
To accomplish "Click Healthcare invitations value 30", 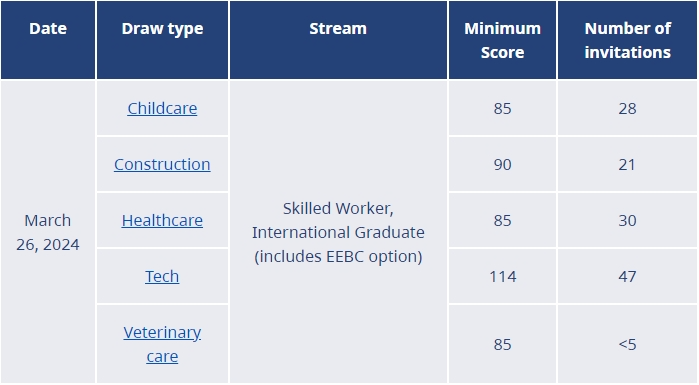I will tap(627, 221).
